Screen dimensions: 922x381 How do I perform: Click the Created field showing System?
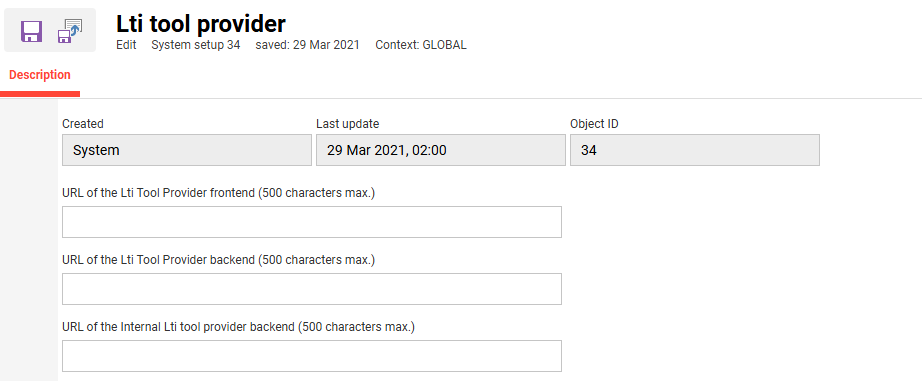pyautogui.click(x=187, y=150)
